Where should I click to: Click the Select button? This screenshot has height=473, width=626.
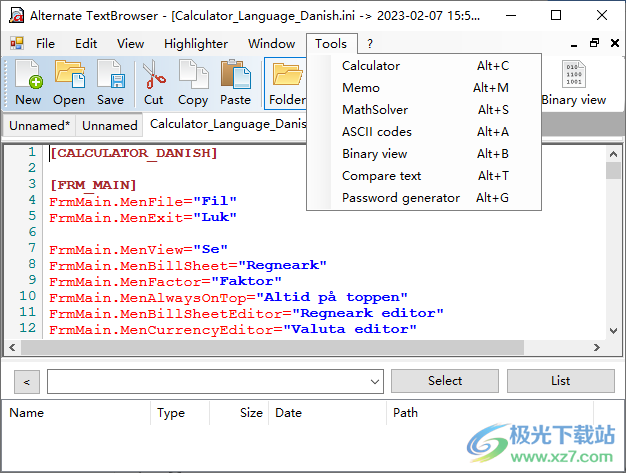(x=445, y=381)
